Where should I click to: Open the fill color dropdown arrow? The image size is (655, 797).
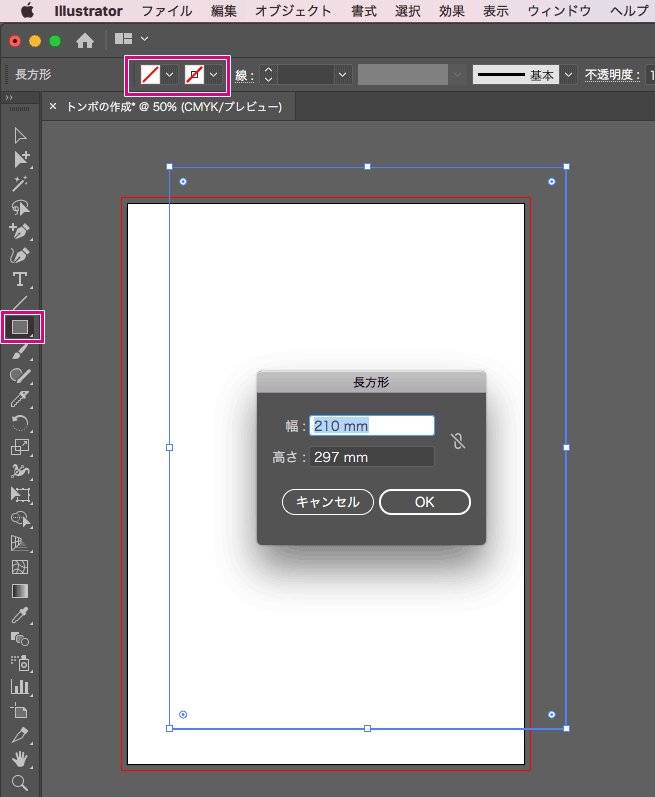169,75
